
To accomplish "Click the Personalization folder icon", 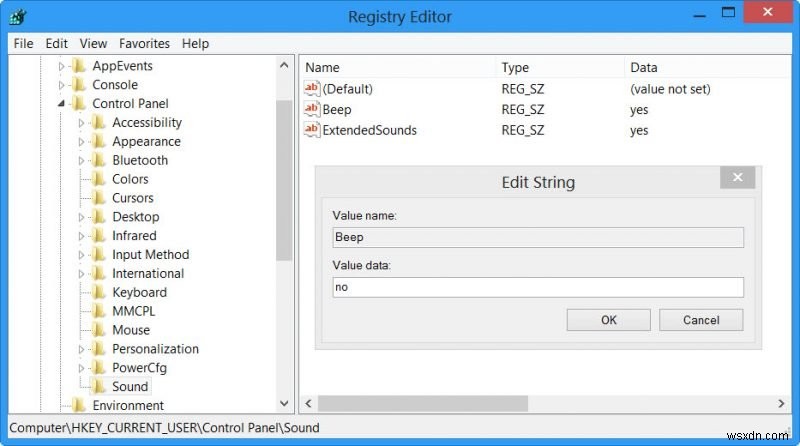I will coord(99,349).
